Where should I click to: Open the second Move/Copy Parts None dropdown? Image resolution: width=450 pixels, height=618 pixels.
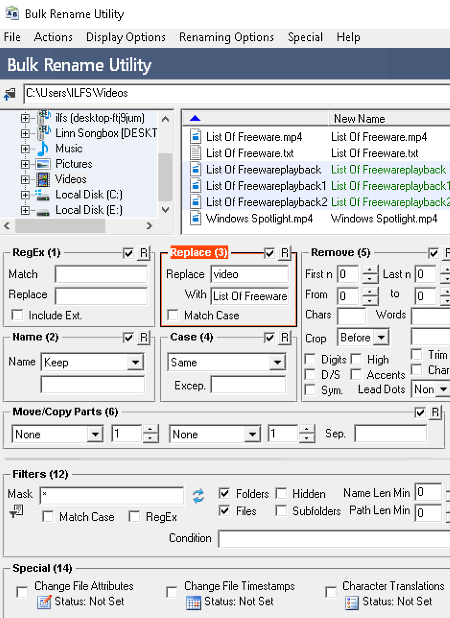pyautogui.click(x=252, y=434)
